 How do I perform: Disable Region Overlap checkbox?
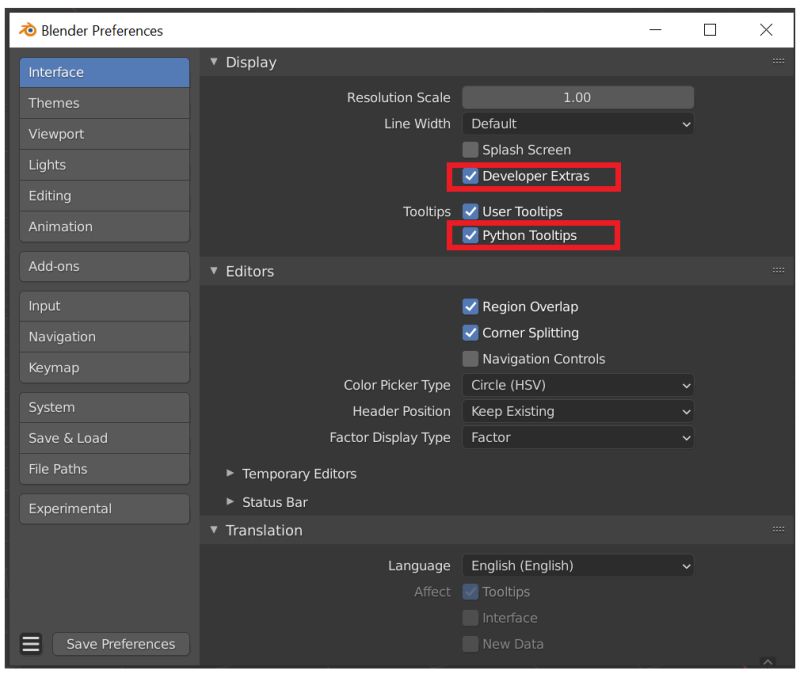click(470, 306)
